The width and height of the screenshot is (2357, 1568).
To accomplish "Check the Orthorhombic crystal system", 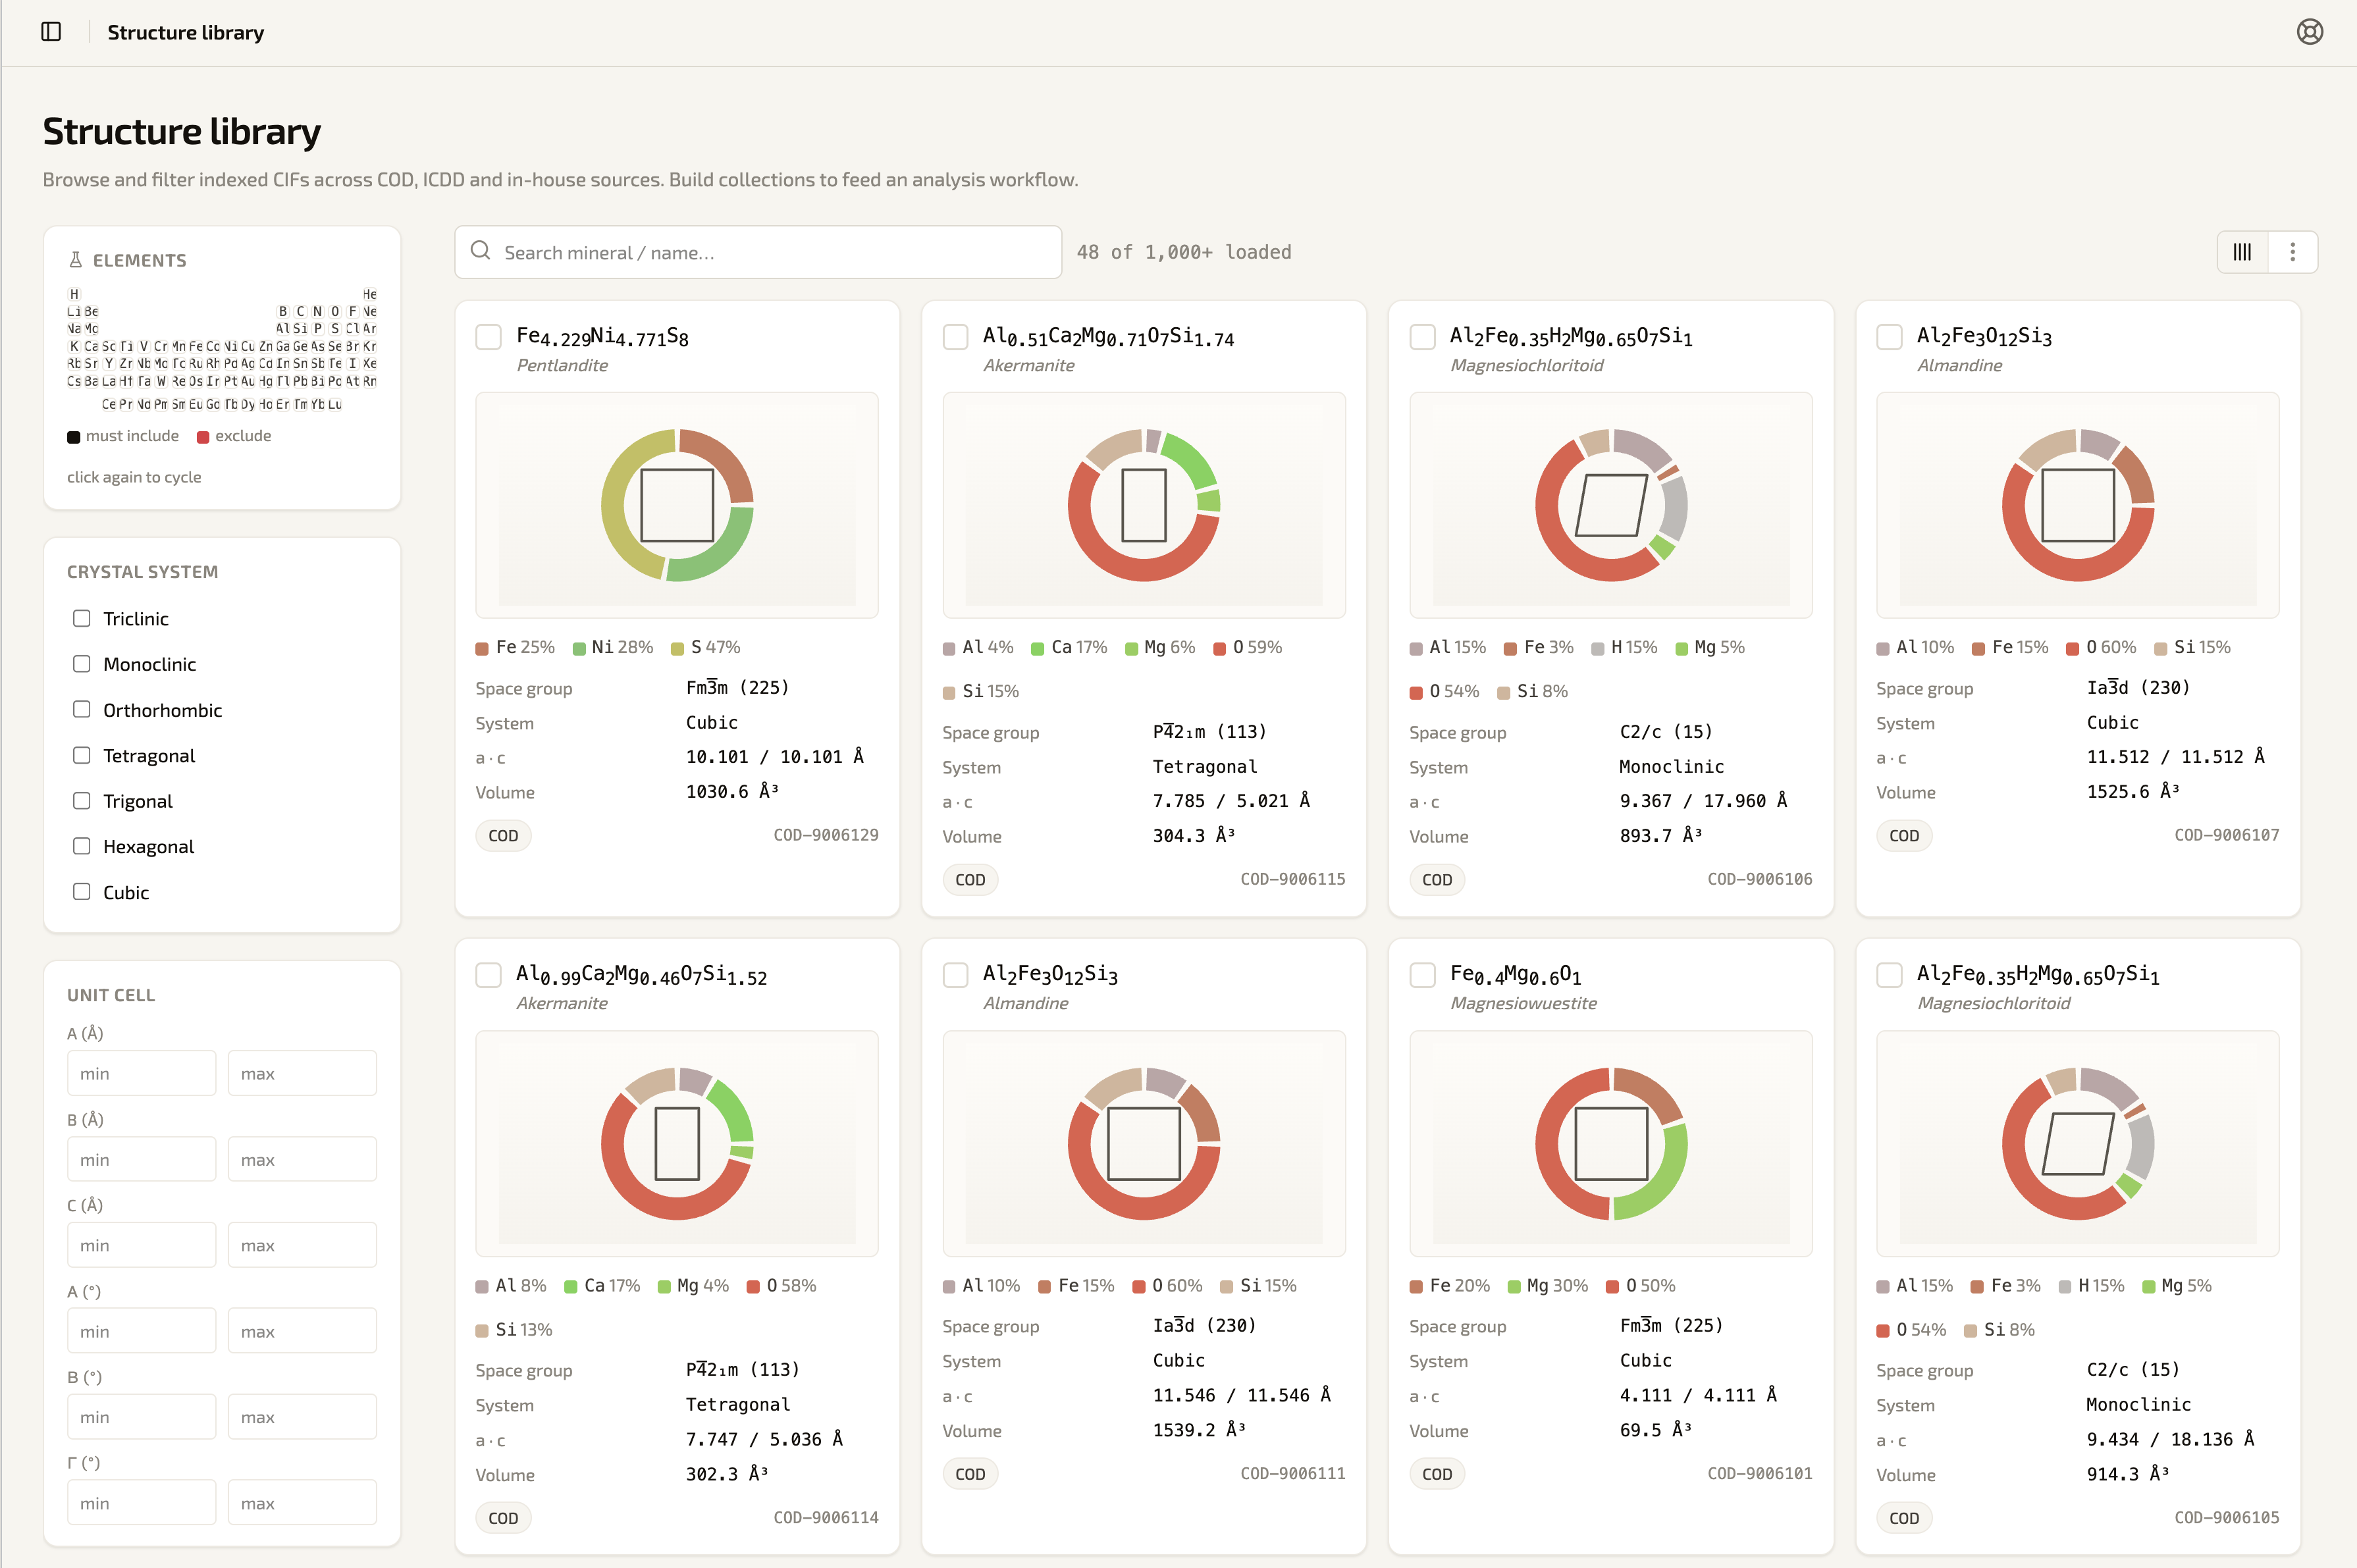I will tap(82, 709).
